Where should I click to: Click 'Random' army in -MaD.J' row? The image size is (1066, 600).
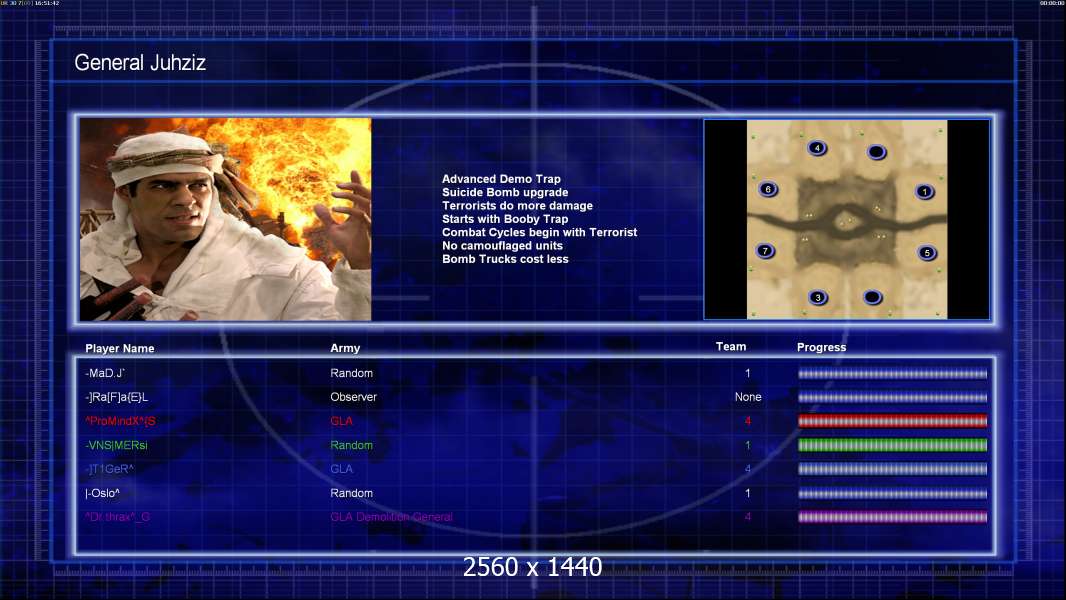pos(351,373)
